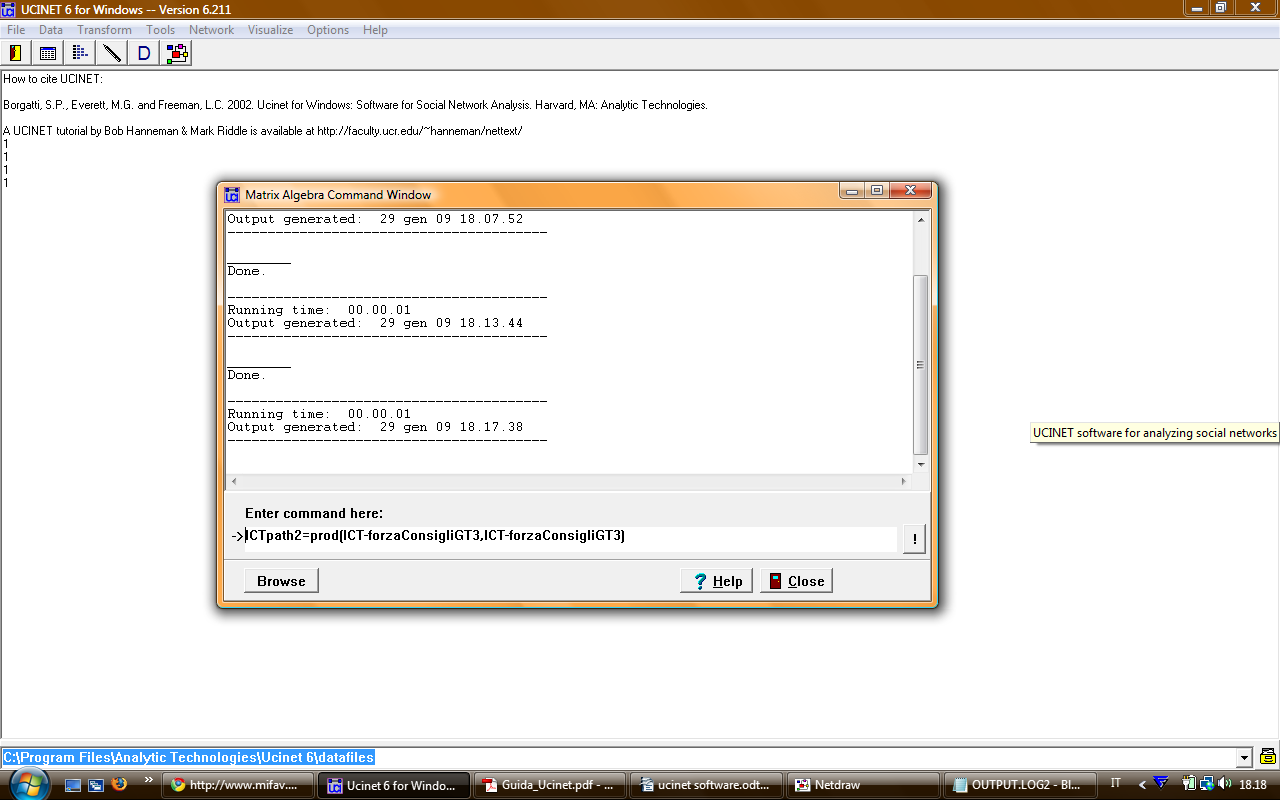This screenshot has width=1280, height=800.
Task: Click 'Output generated: 29 gen 09 18.17.38' line
Action: click(x=375, y=427)
